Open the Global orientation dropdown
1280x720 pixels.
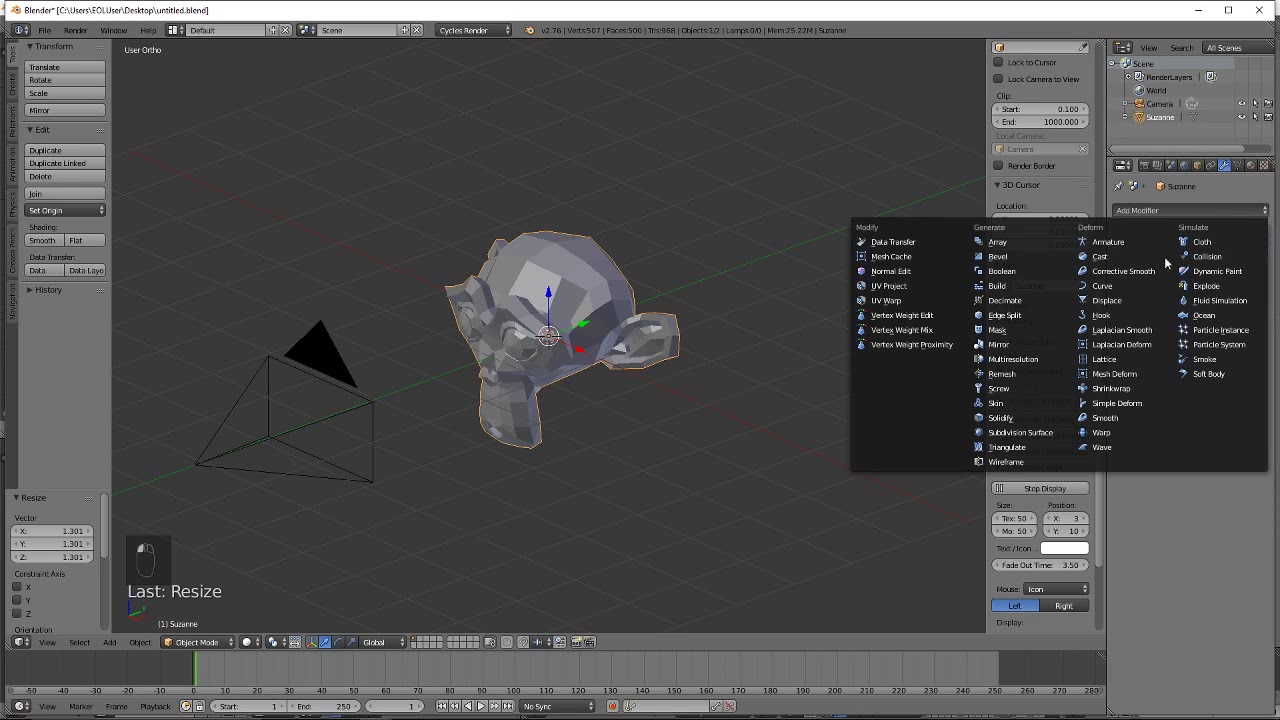383,642
